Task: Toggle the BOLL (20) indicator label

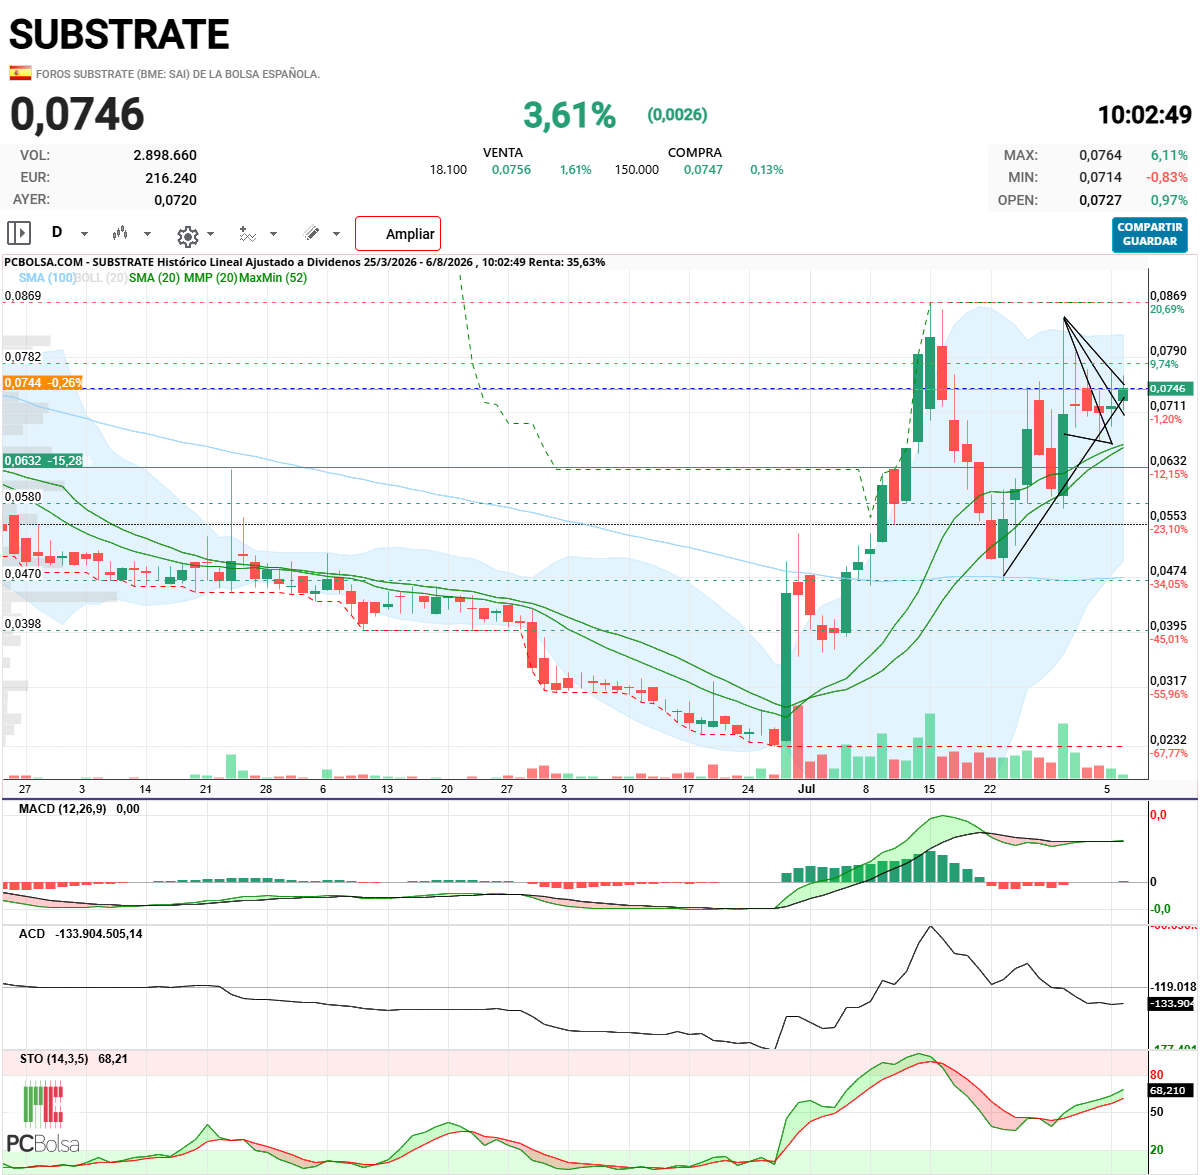Action: (x=101, y=278)
